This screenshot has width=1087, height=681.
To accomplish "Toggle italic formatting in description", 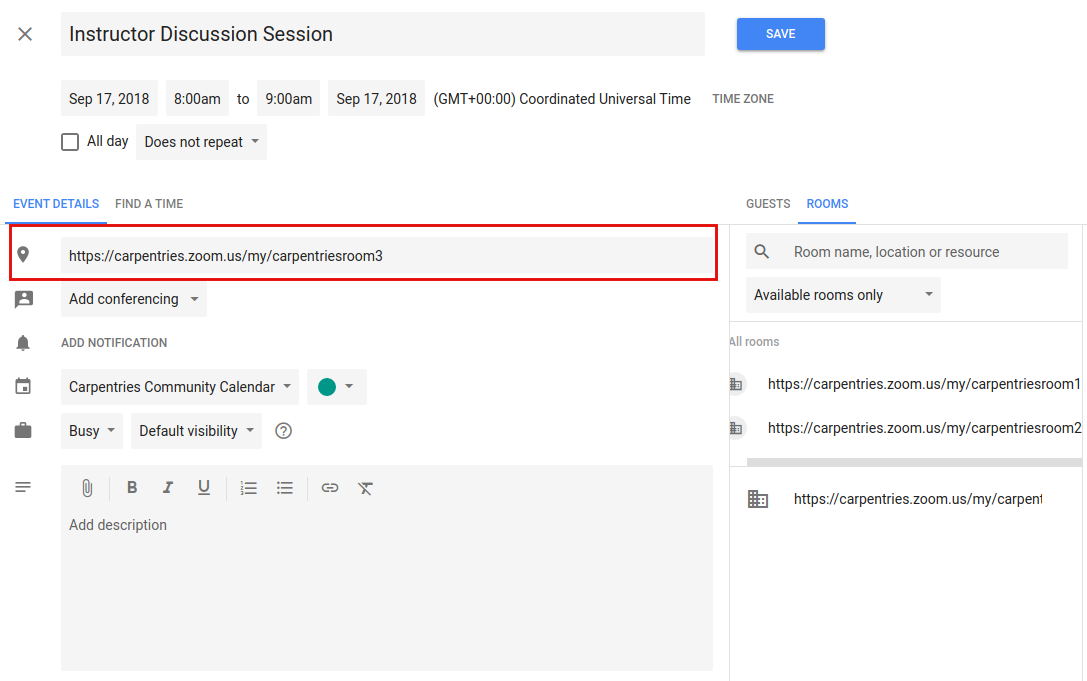I will click(168, 488).
